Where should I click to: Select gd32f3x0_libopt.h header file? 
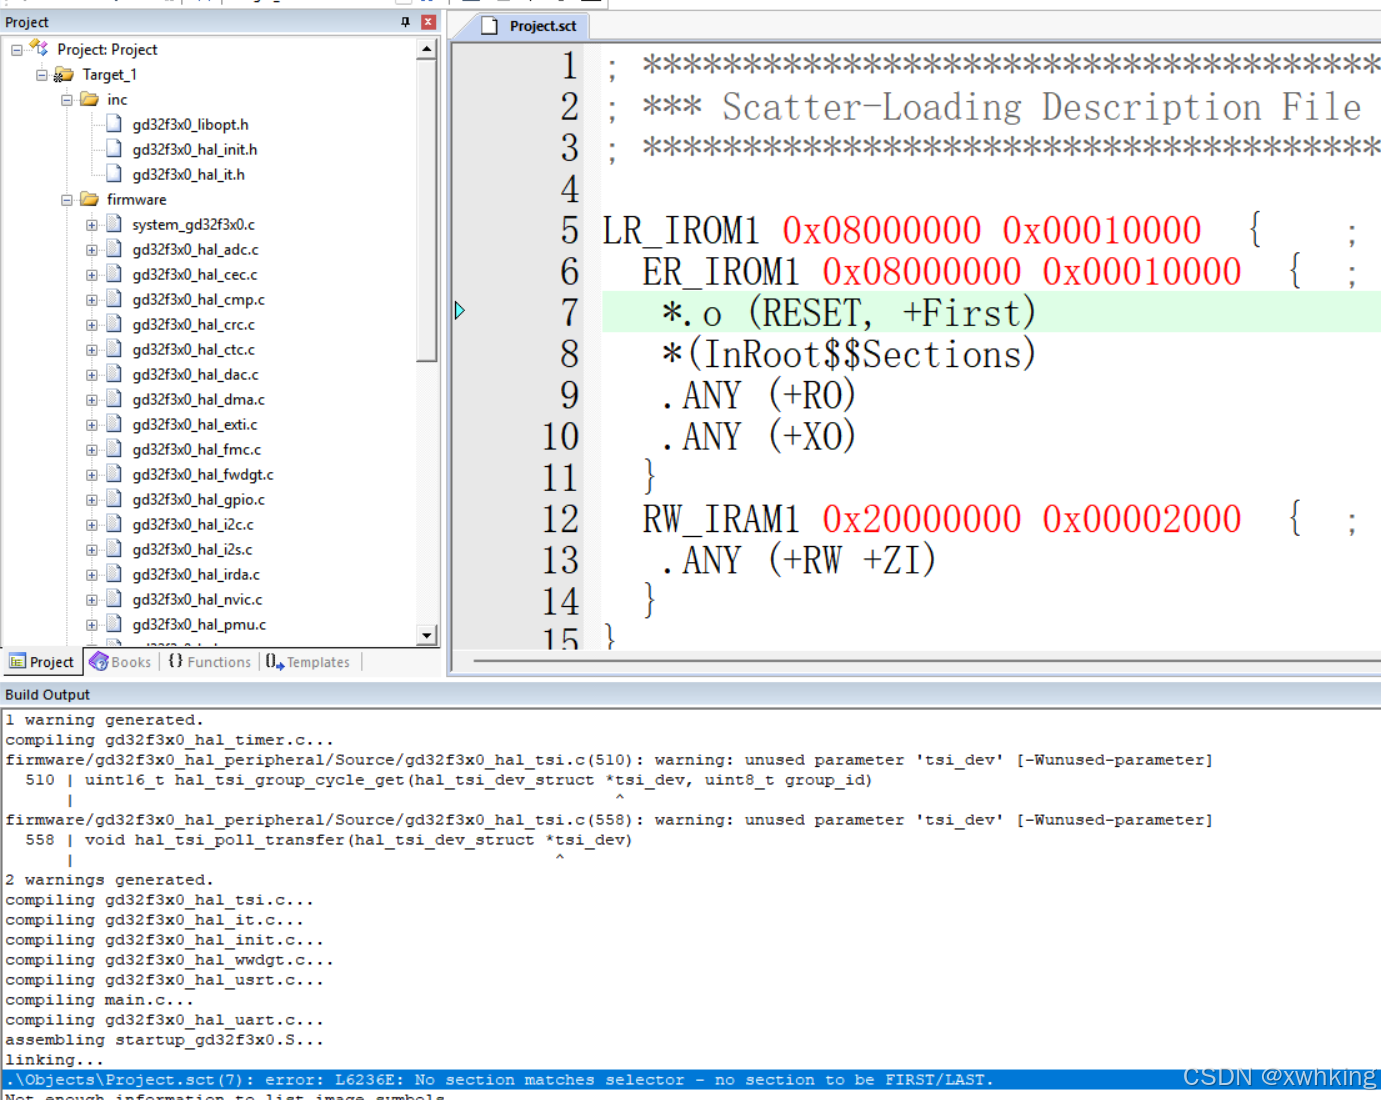pyautogui.click(x=190, y=125)
